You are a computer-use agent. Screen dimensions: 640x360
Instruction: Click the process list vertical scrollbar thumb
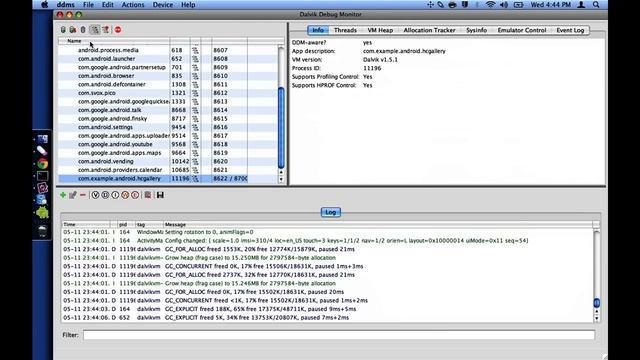281,128
